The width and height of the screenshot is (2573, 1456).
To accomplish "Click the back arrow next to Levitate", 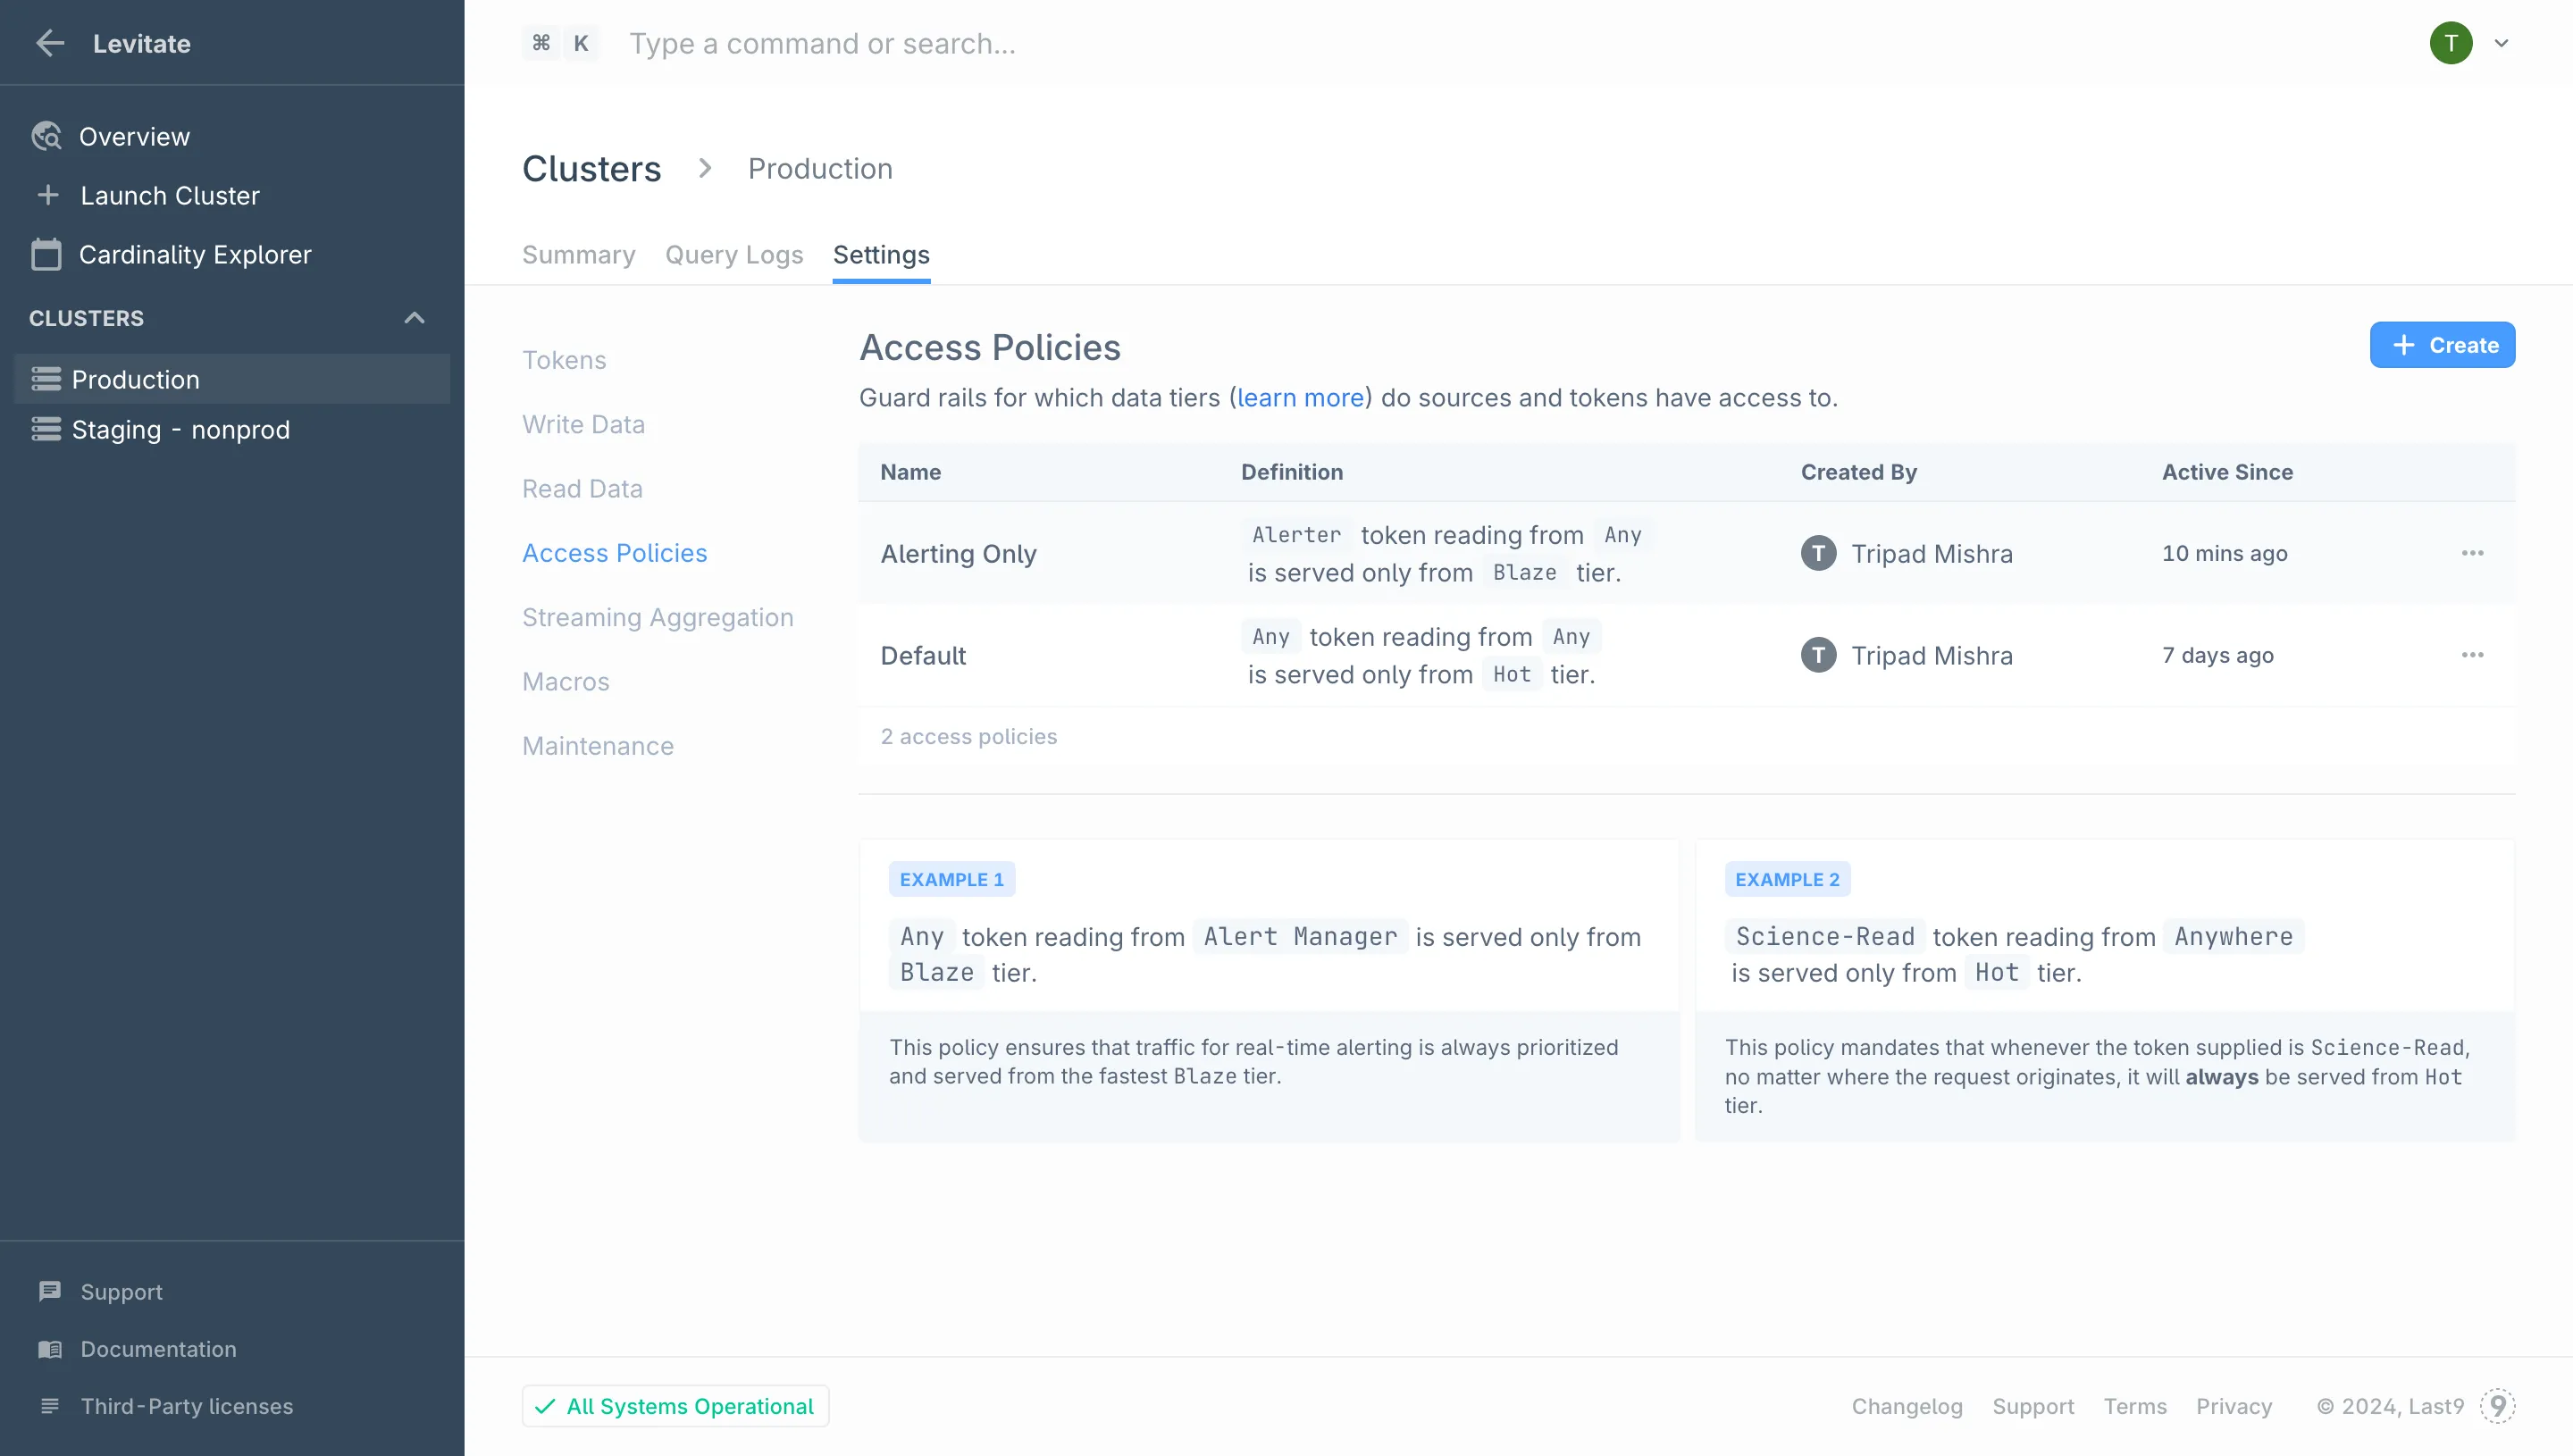I will [x=49, y=43].
